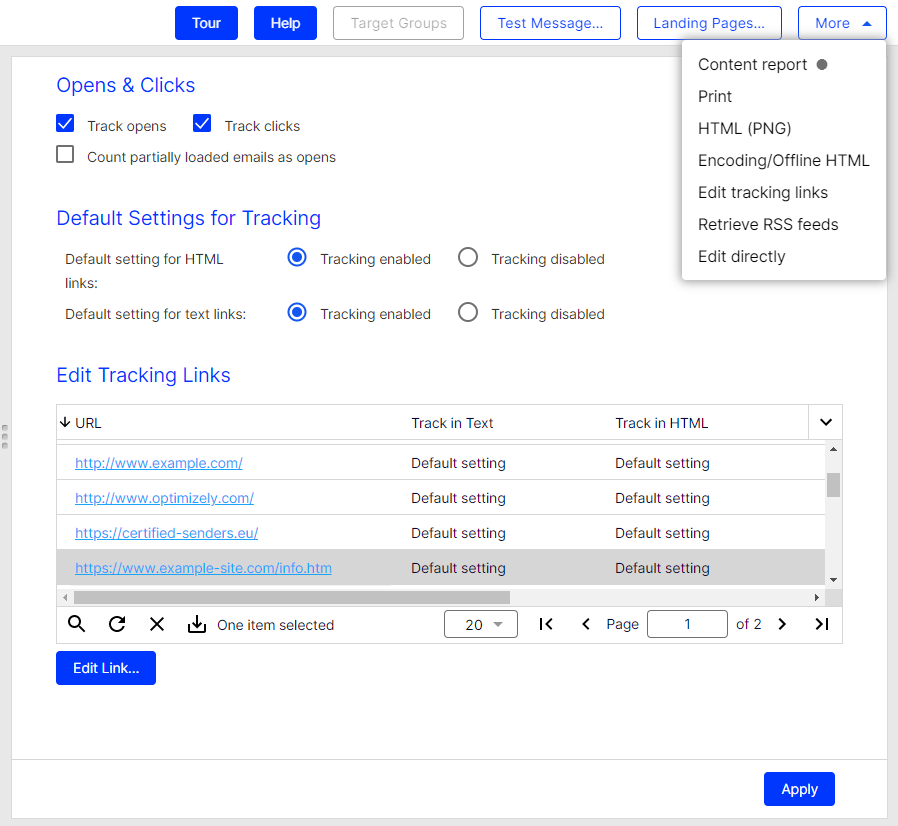Click the vertical scrollbar thumb in the table

click(x=833, y=485)
